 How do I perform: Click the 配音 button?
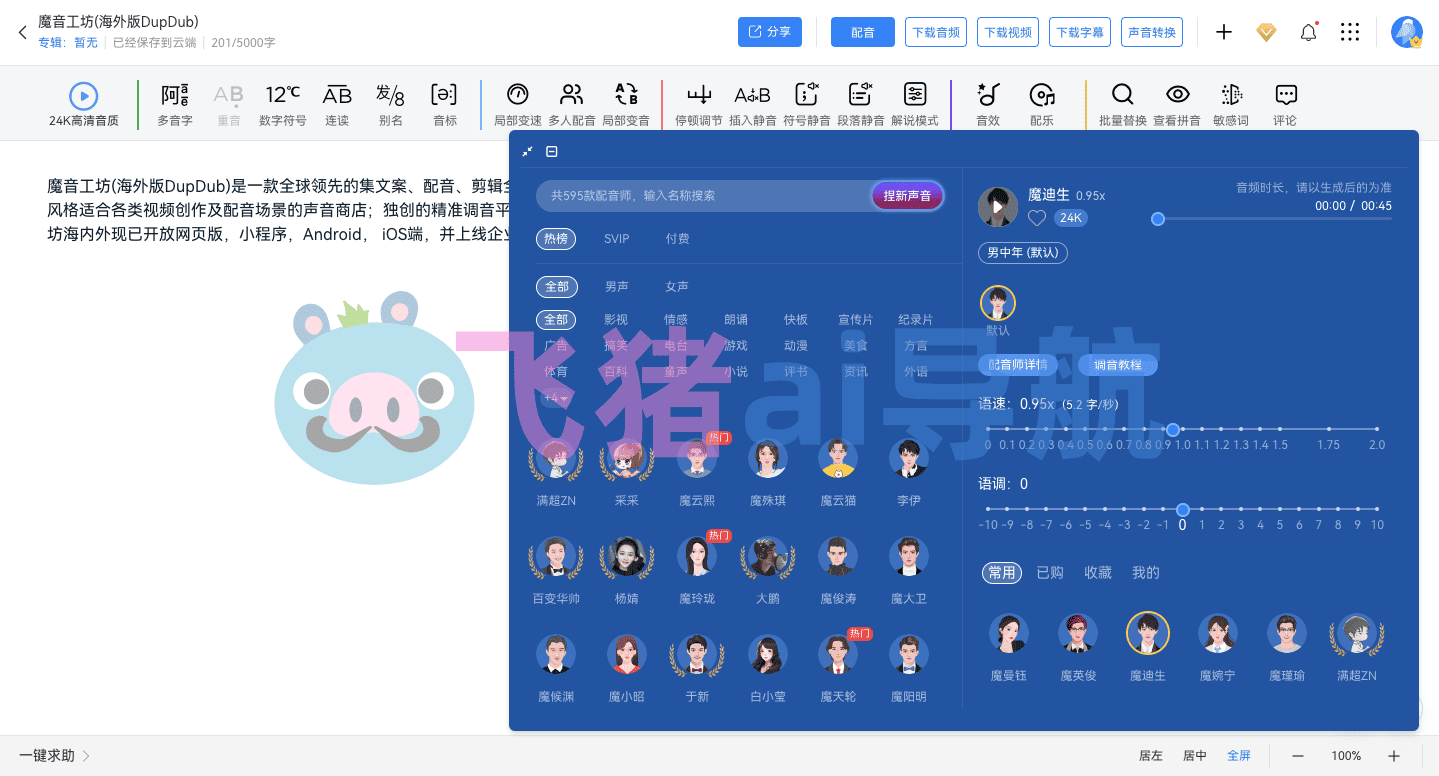tap(863, 32)
